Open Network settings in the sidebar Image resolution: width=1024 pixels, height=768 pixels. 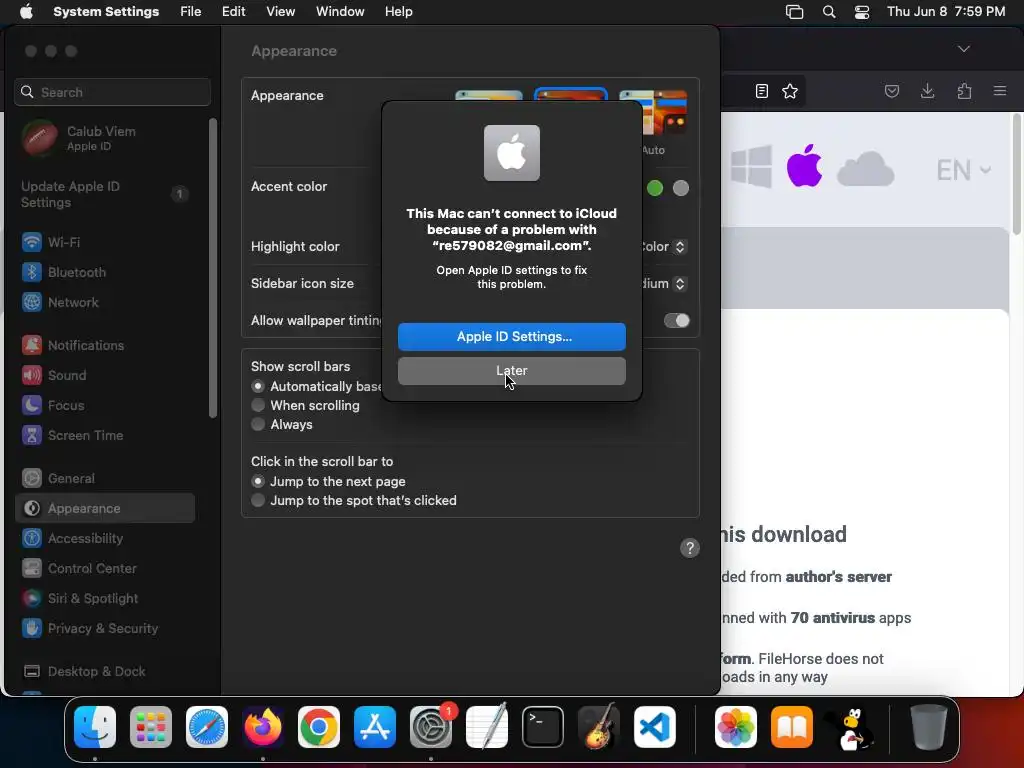pyautogui.click(x=104, y=302)
